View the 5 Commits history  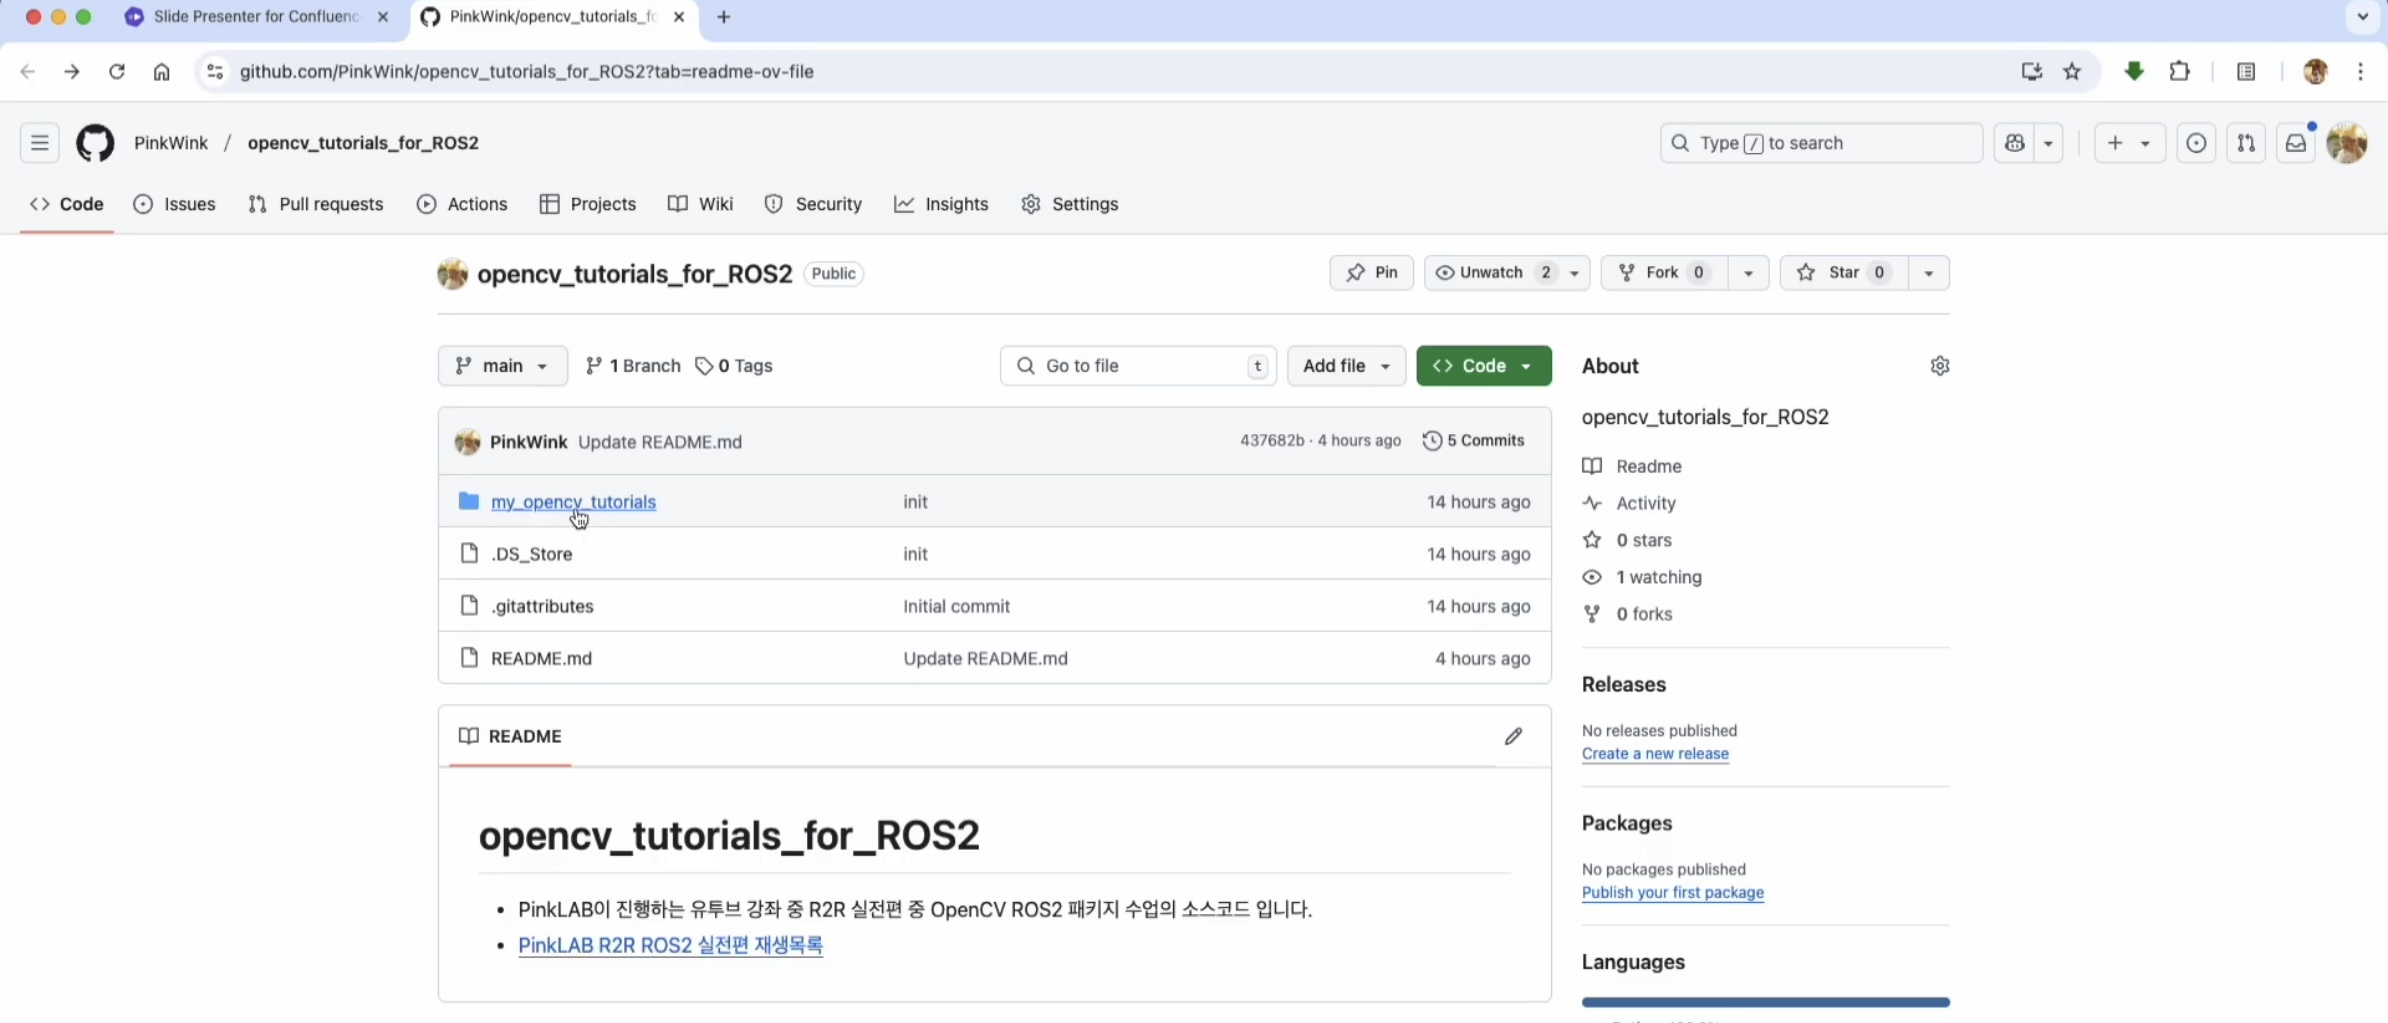1474,441
